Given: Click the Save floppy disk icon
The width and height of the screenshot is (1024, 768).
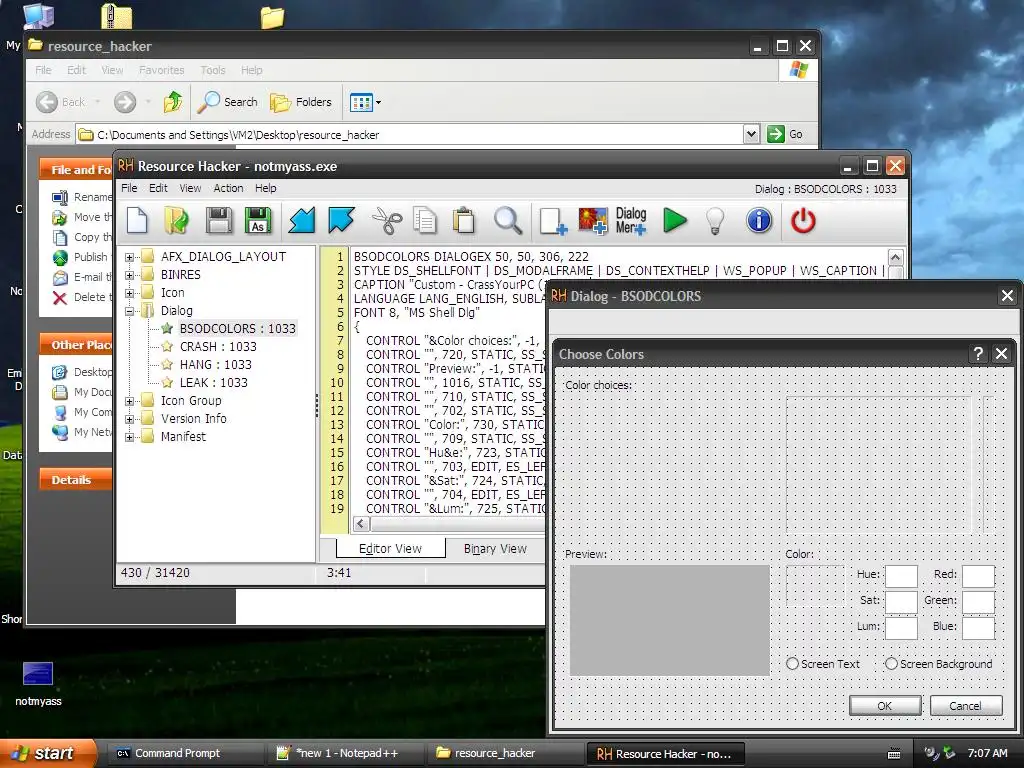Looking at the screenshot, I should [219, 221].
